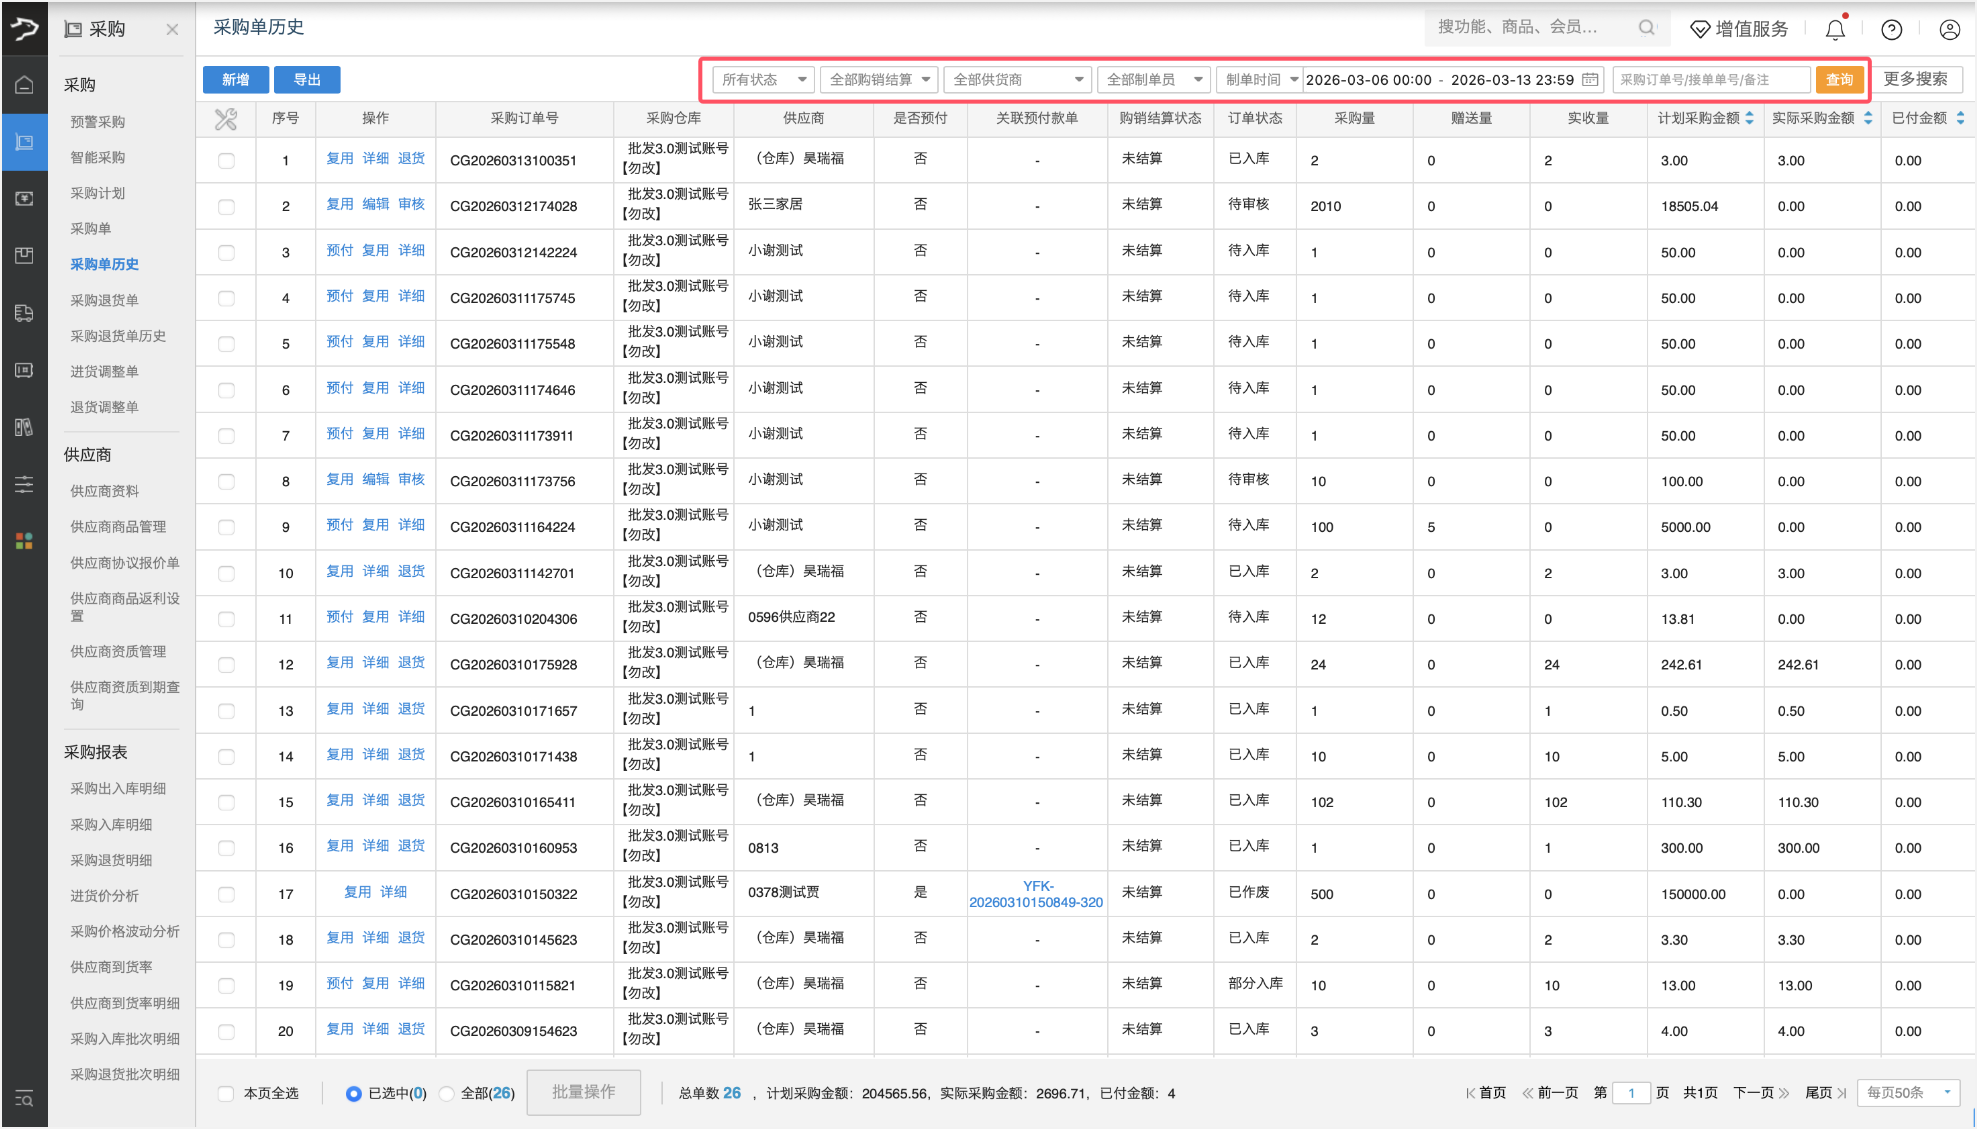
Task: Click the orange 查询 button
Action: 1839,80
